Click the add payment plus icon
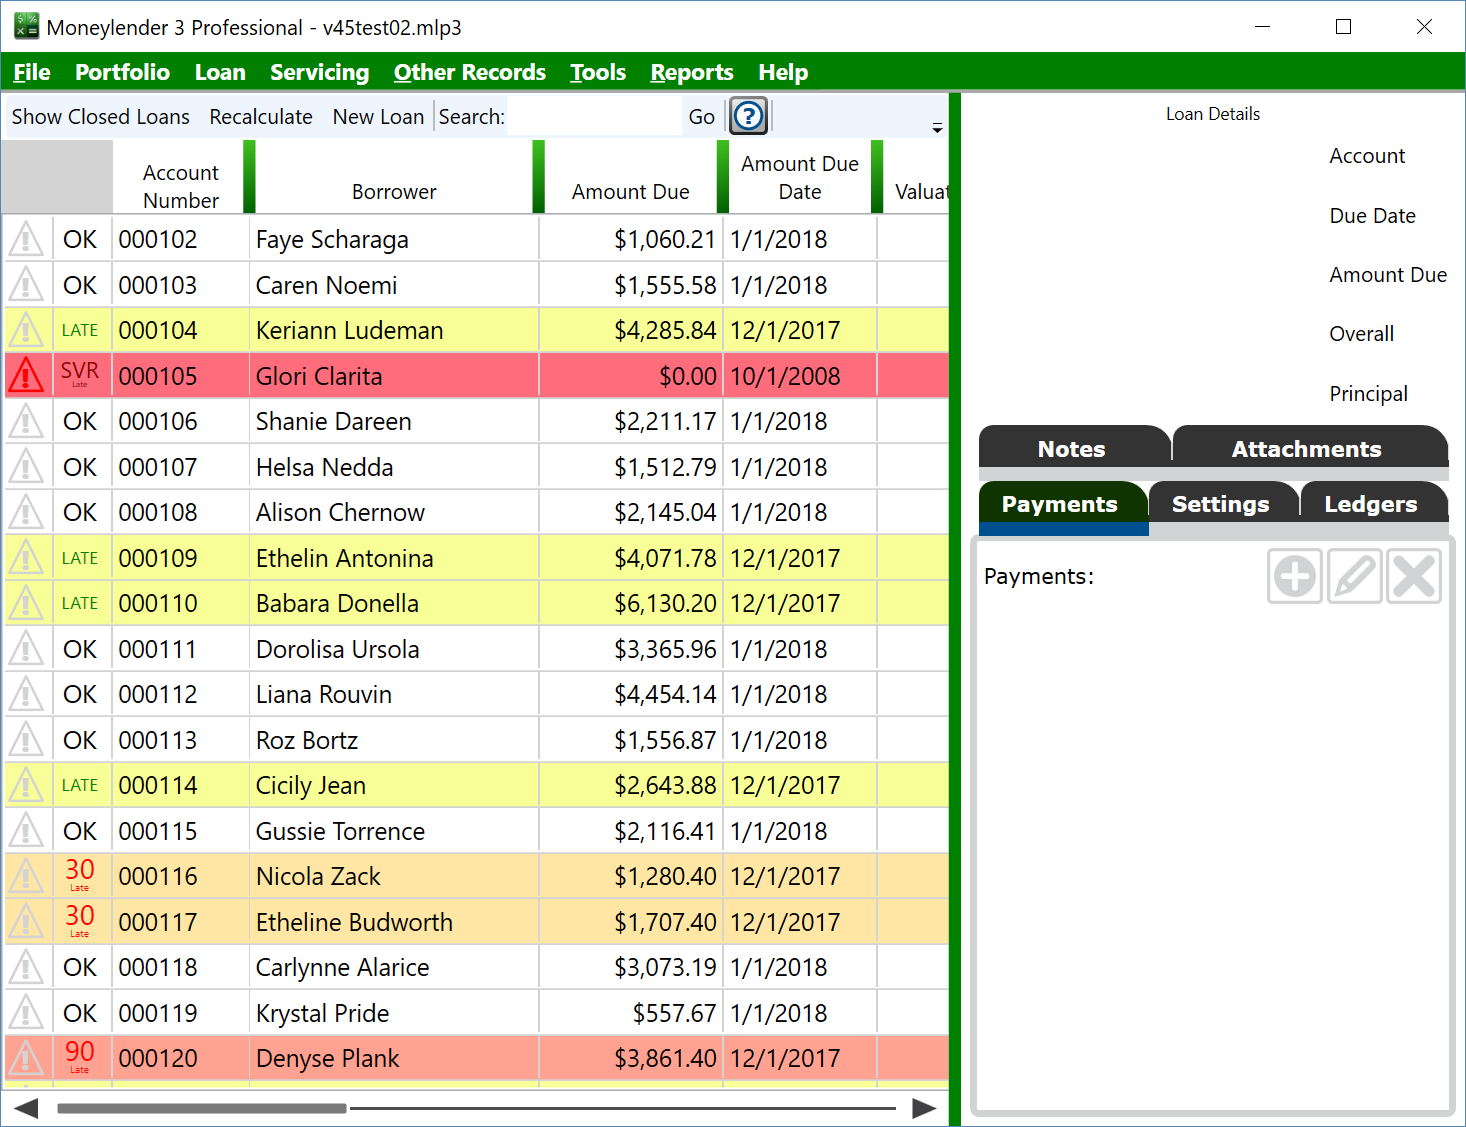The image size is (1466, 1127). click(x=1295, y=576)
